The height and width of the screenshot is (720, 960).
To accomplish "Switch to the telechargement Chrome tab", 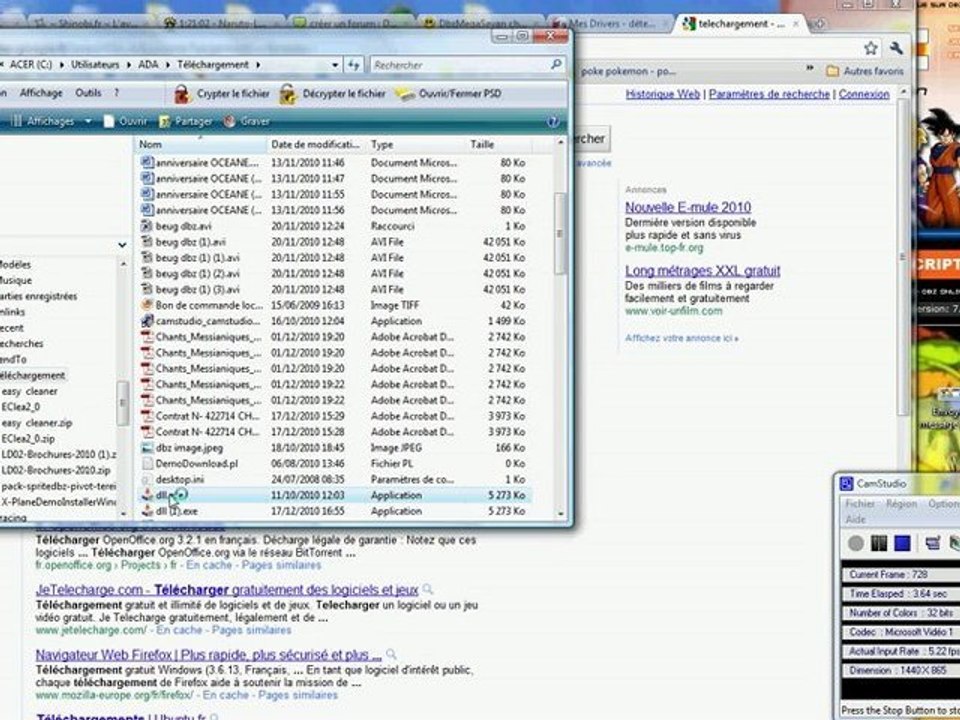I will [742, 24].
